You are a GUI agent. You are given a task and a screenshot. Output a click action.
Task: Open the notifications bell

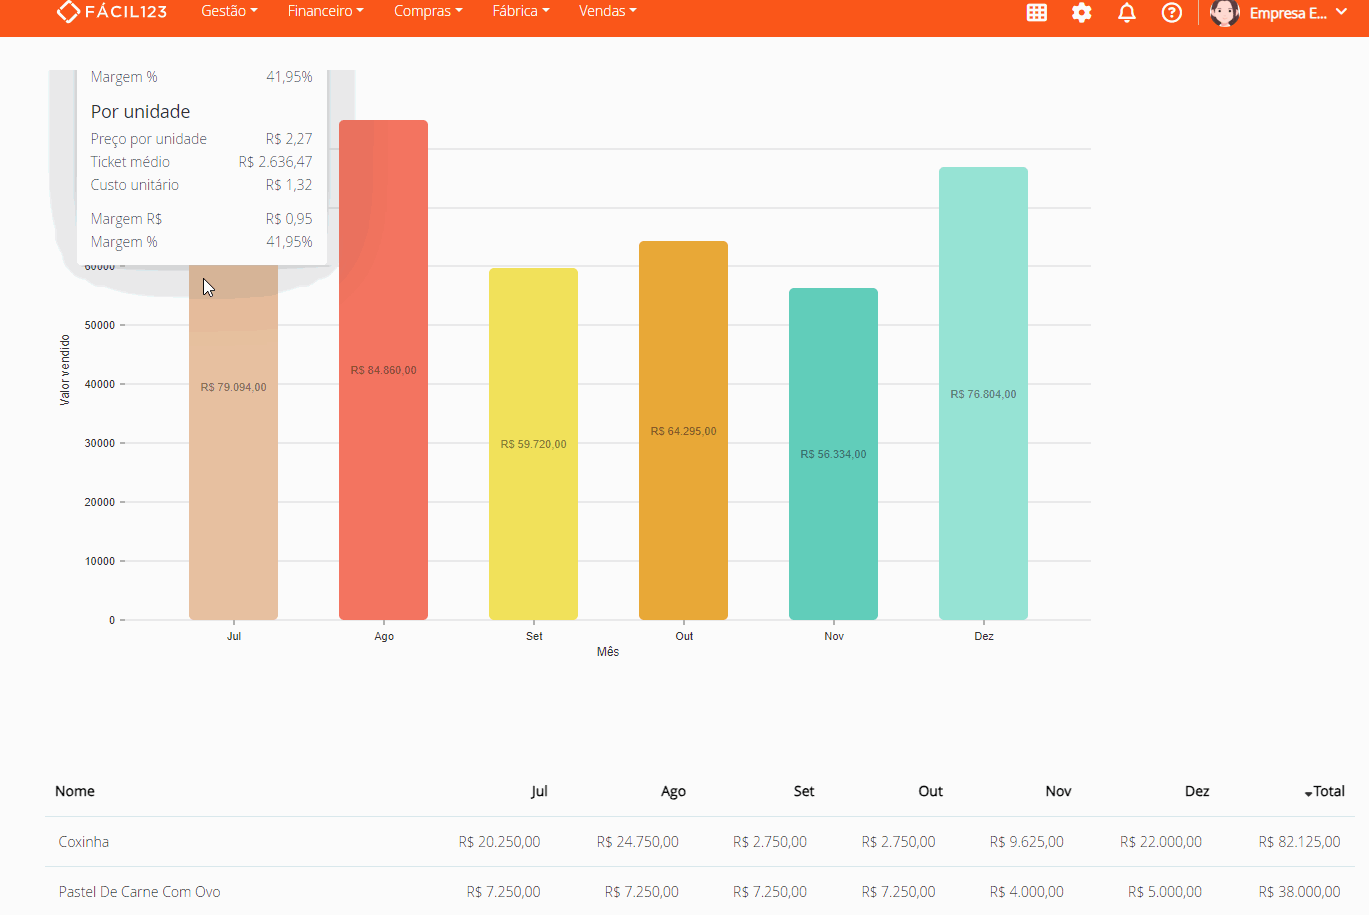click(1127, 13)
